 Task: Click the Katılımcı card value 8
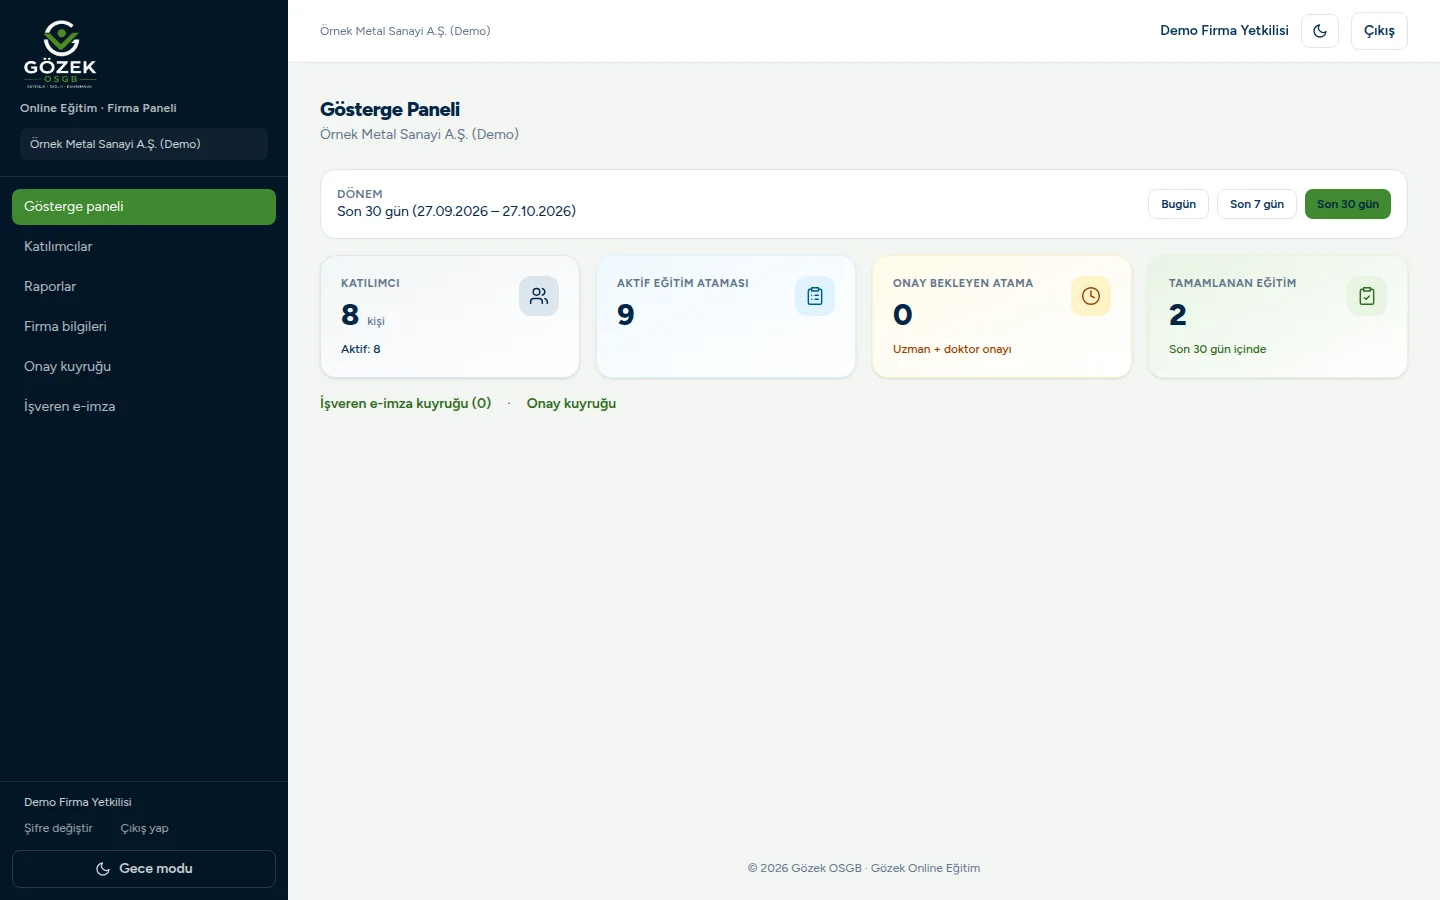[x=350, y=315]
